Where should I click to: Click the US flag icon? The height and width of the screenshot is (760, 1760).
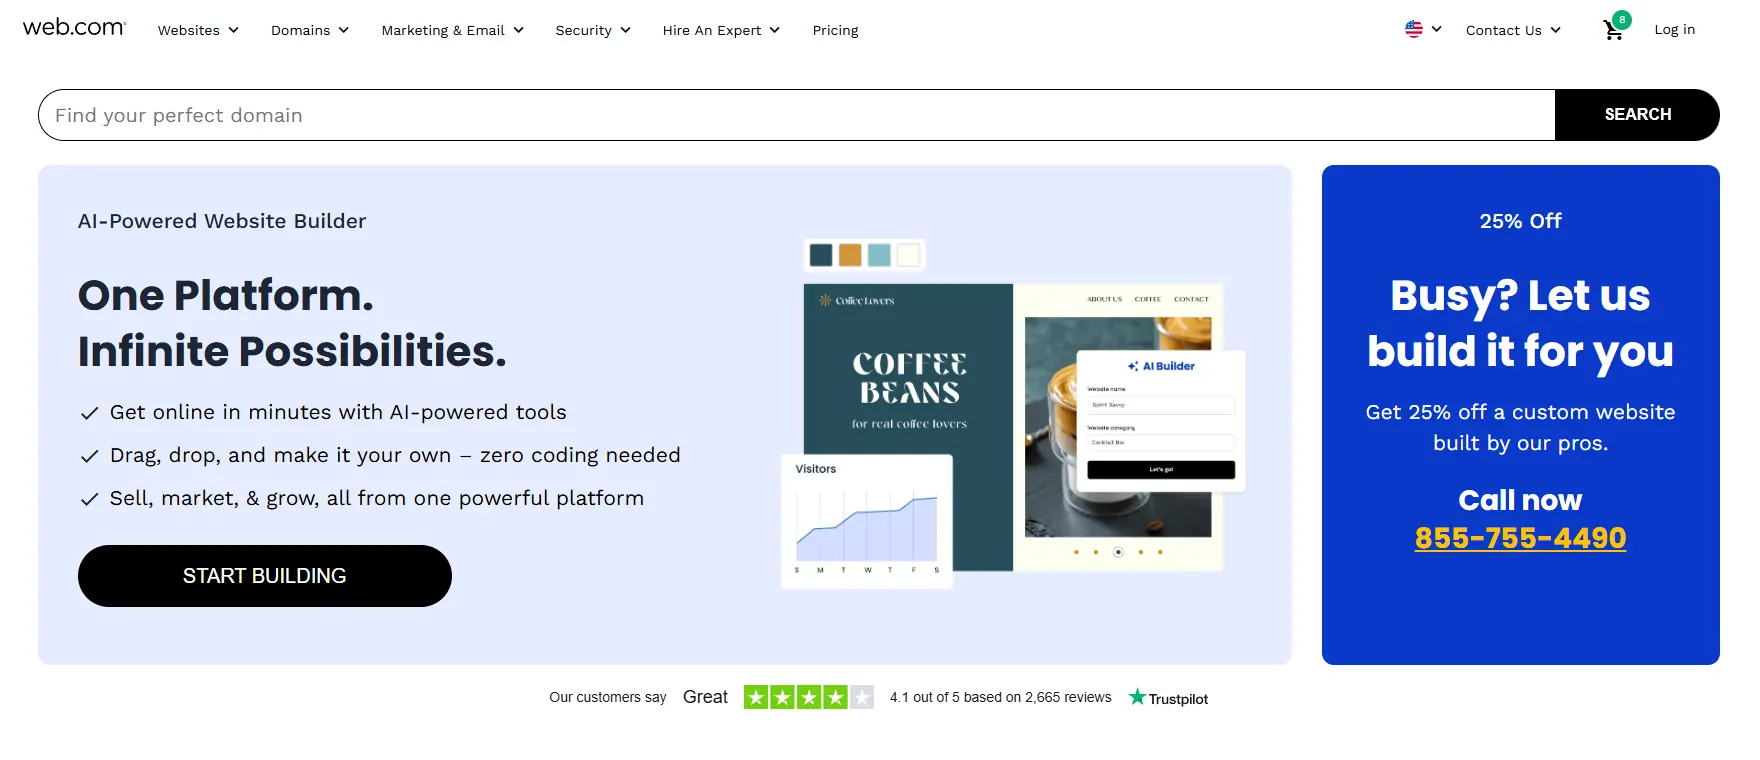(1413, 29)
